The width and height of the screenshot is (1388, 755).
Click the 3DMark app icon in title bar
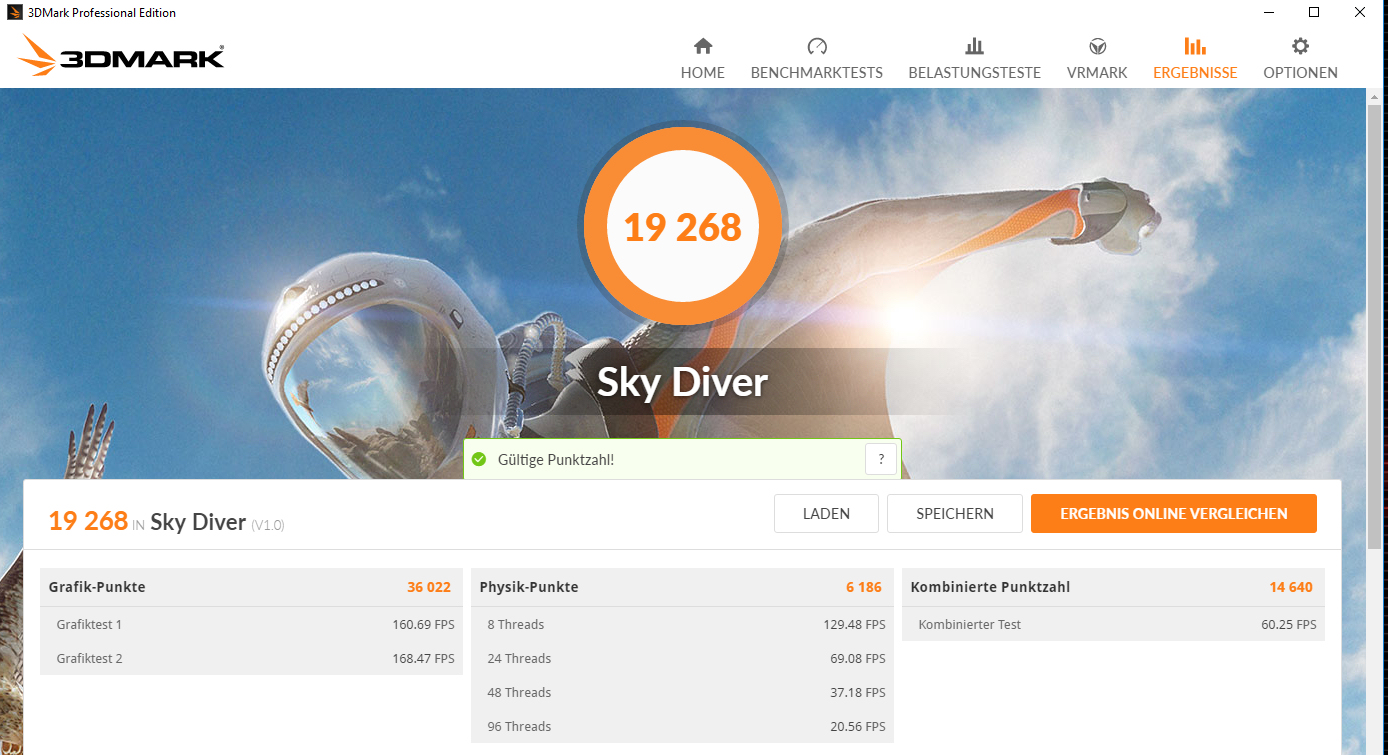point(14,13)
